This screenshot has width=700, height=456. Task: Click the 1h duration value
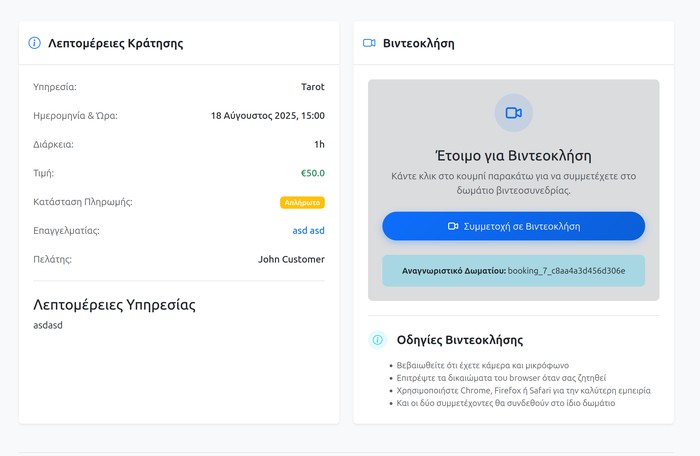319,144
